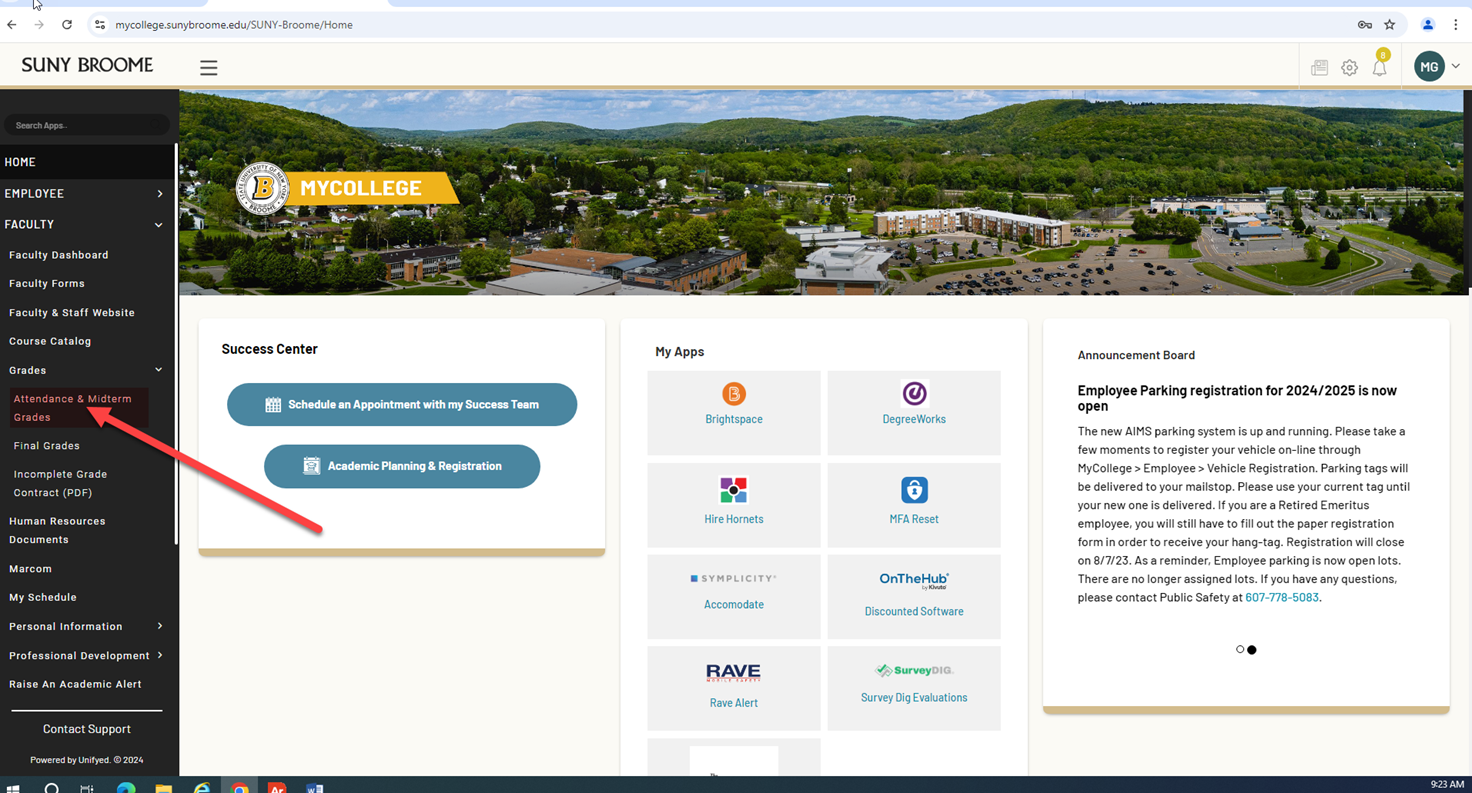Viewport: 1472px width, 793px height.
Task: Click Schedule an Appointment with my Success Team
Action: [x=402, y=404]
